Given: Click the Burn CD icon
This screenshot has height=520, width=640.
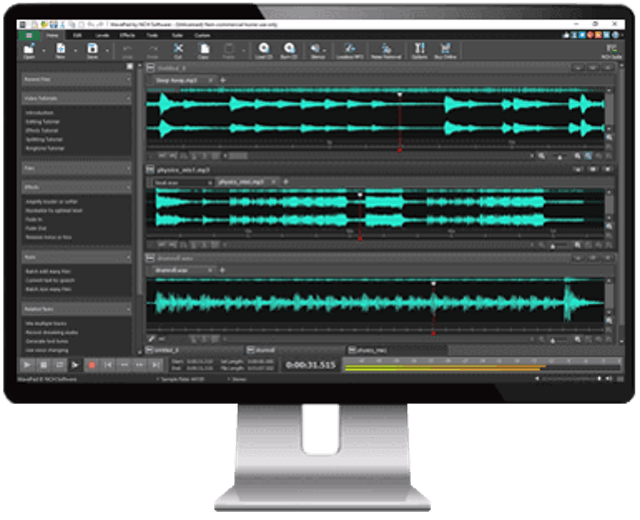Looking at the screenshot, I should point(289,51).
